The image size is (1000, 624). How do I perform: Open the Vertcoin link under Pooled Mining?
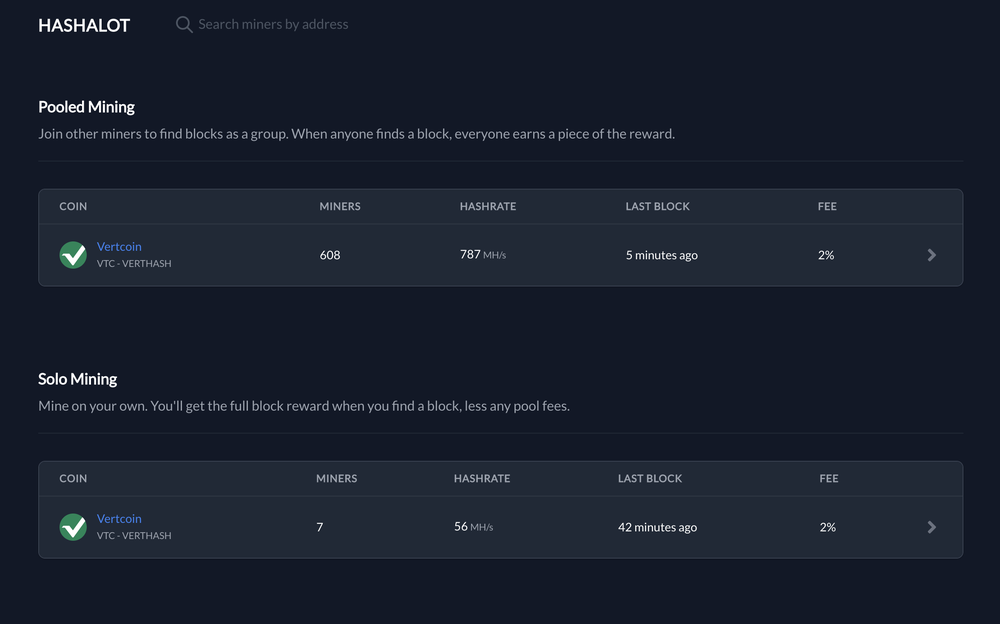119,246
